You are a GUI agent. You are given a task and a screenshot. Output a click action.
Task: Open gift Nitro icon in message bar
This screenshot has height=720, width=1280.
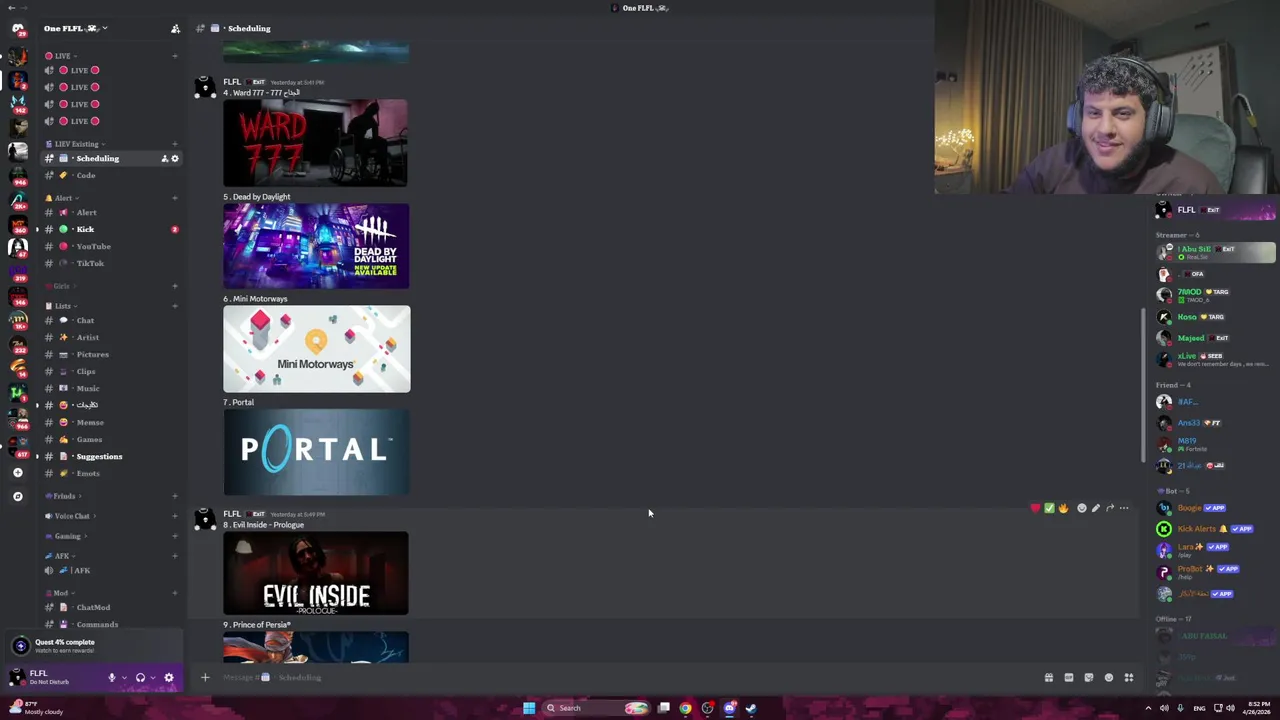pos(1049,677)
